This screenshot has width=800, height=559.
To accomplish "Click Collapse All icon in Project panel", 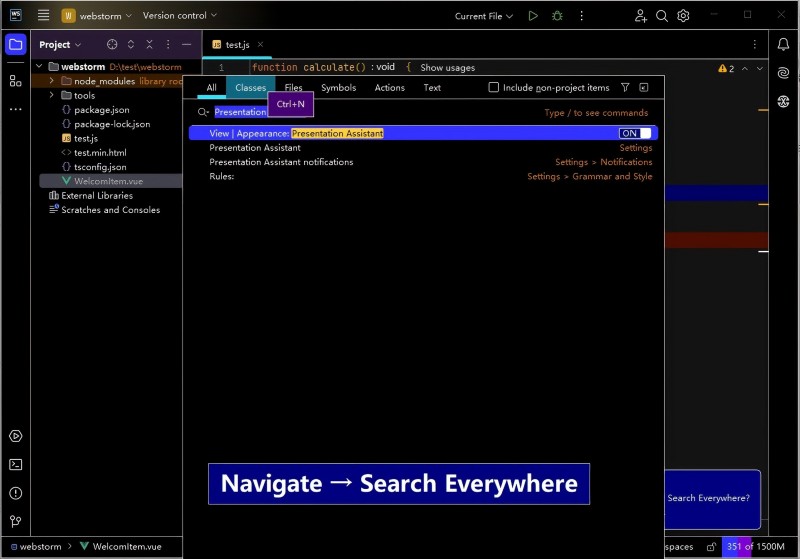I will [149, 44].
